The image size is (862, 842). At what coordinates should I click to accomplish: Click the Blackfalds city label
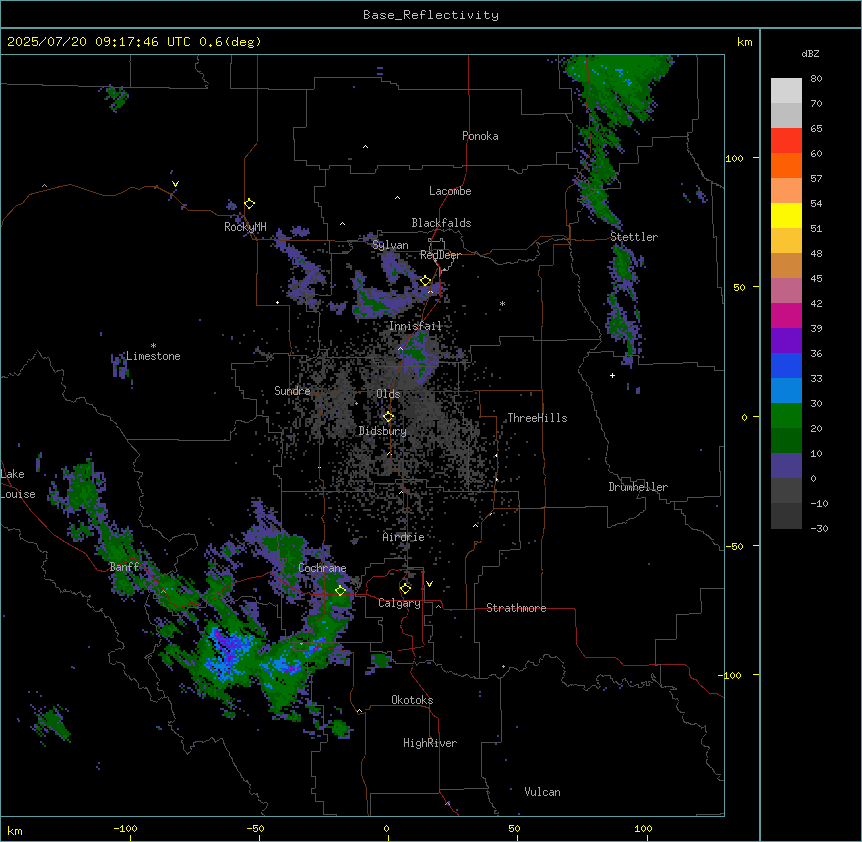[x=441, y=223]
